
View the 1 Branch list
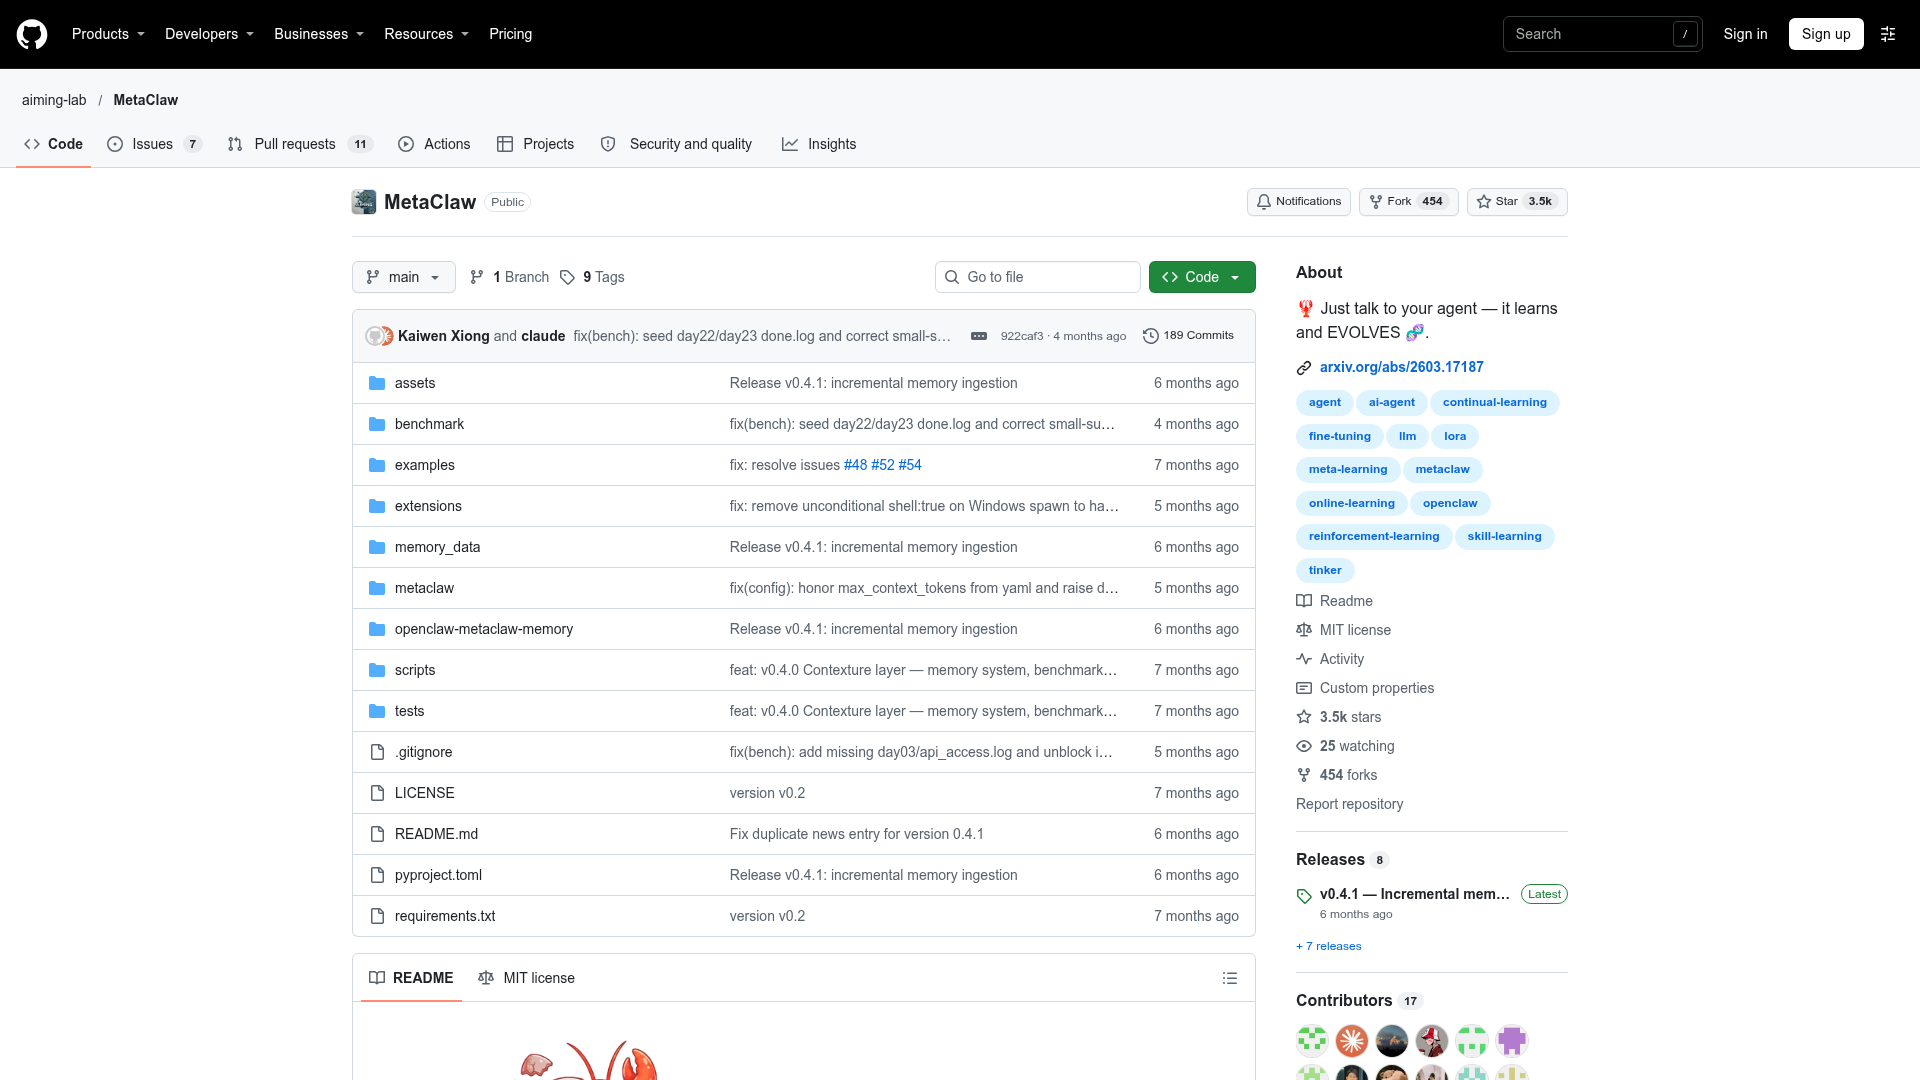[x=509, y=277]
